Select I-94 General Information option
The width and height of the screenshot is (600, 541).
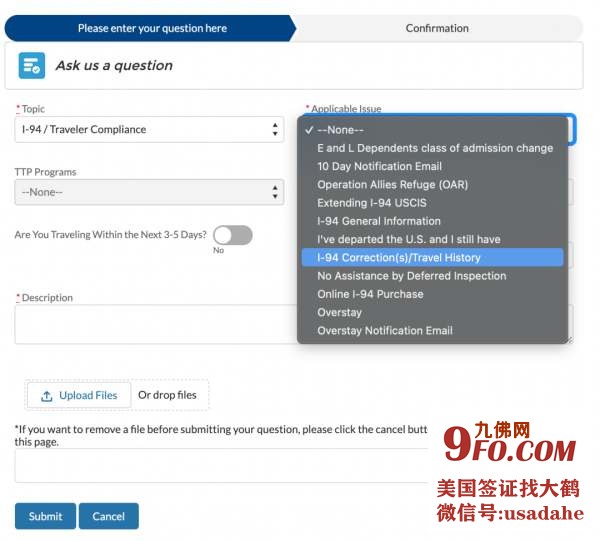coord(378,221)
